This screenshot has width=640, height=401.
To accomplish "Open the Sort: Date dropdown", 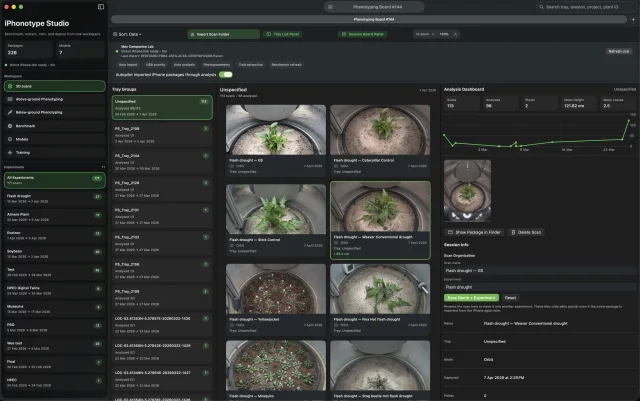I will coord(128,34).
